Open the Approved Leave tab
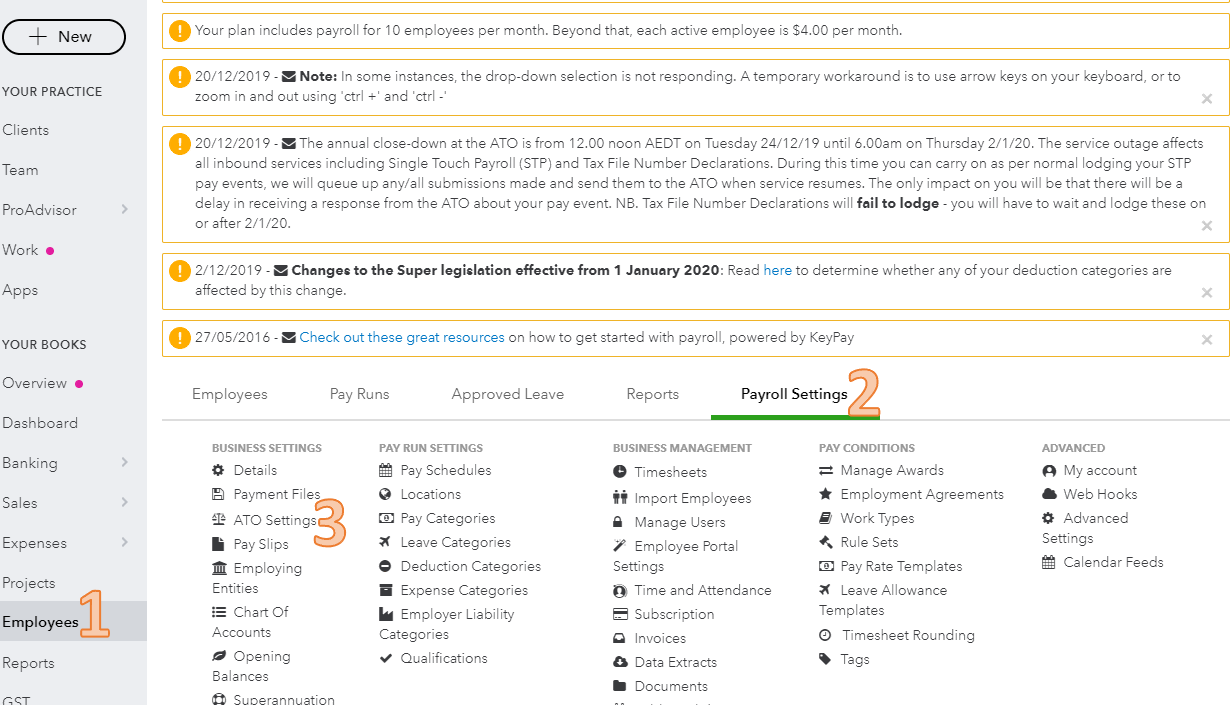1231x705 pixels. (x=508, y=394)
